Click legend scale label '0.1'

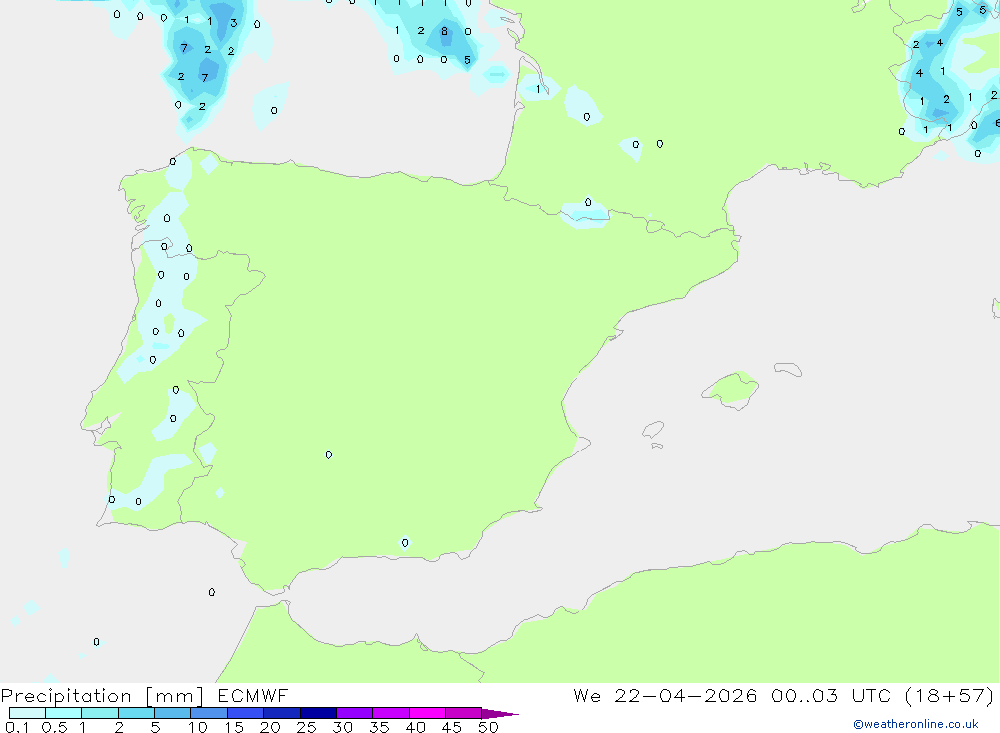coord(17,727)
